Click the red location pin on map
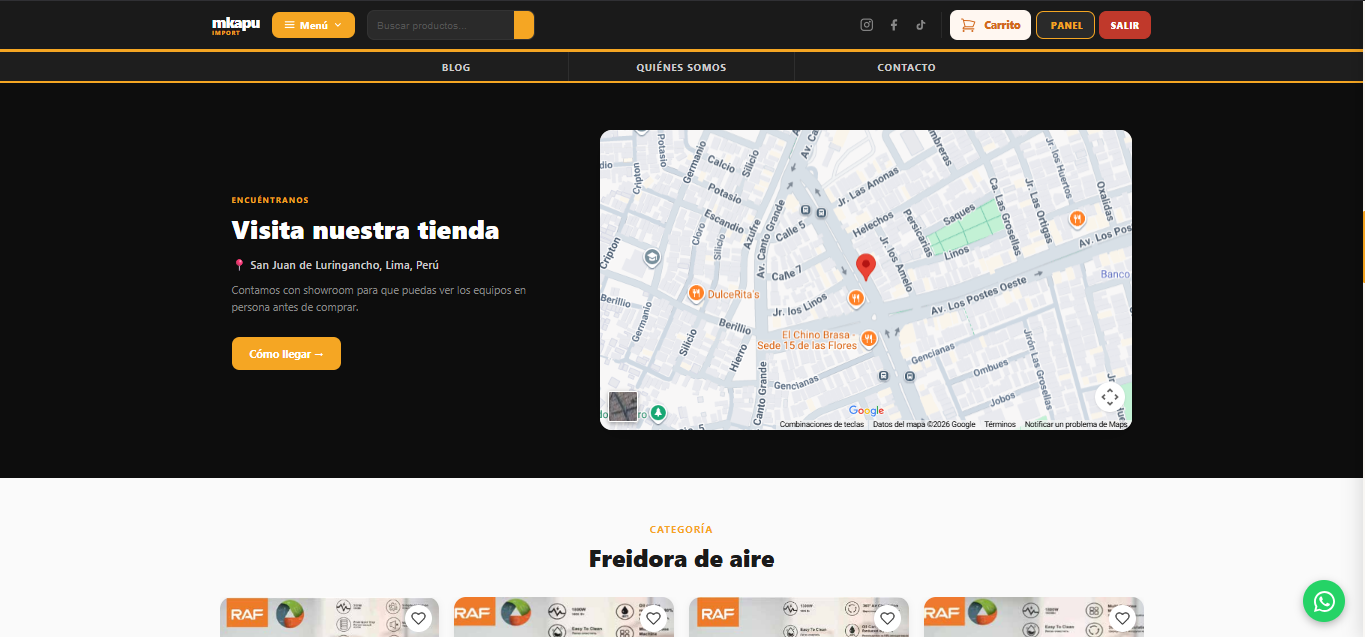The height and width of the screenshot is (637, 1365). pyautogui.click(x=866, y=267)
